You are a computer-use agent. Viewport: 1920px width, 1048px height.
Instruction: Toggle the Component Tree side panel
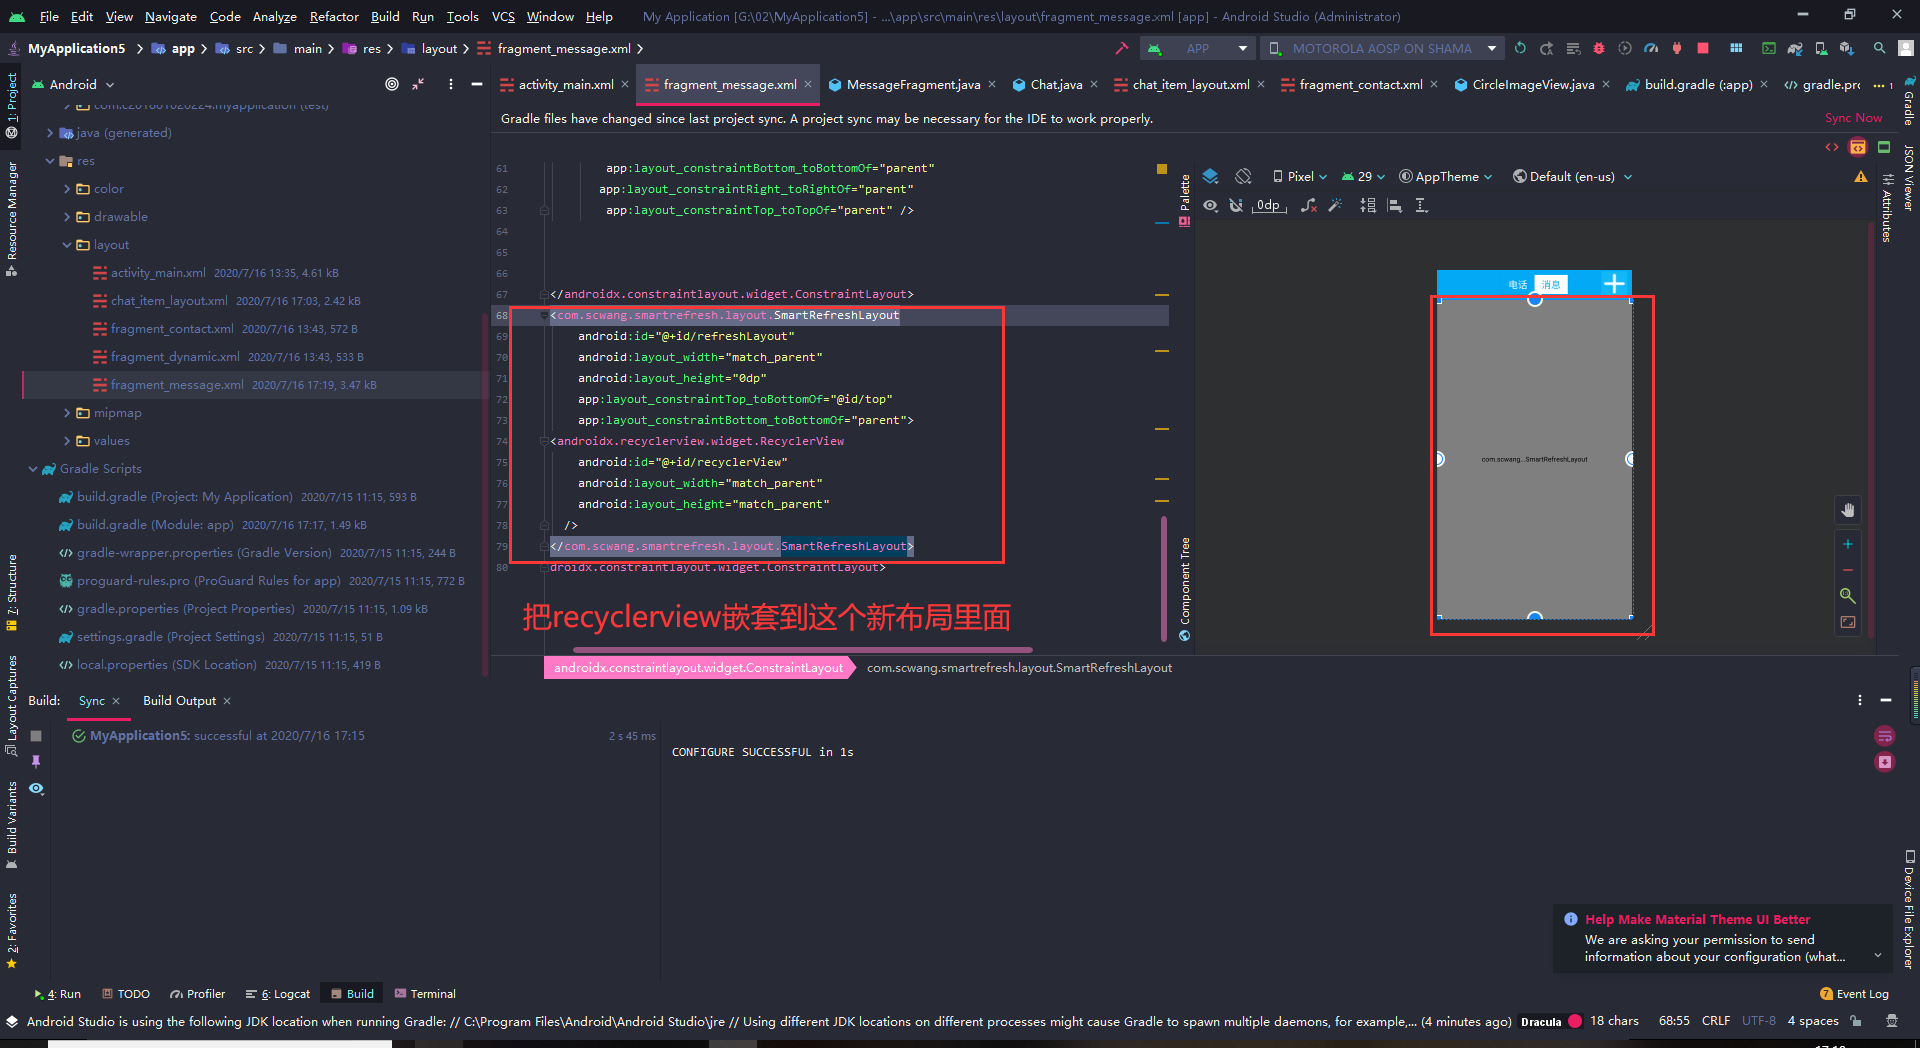(1185, 589)
